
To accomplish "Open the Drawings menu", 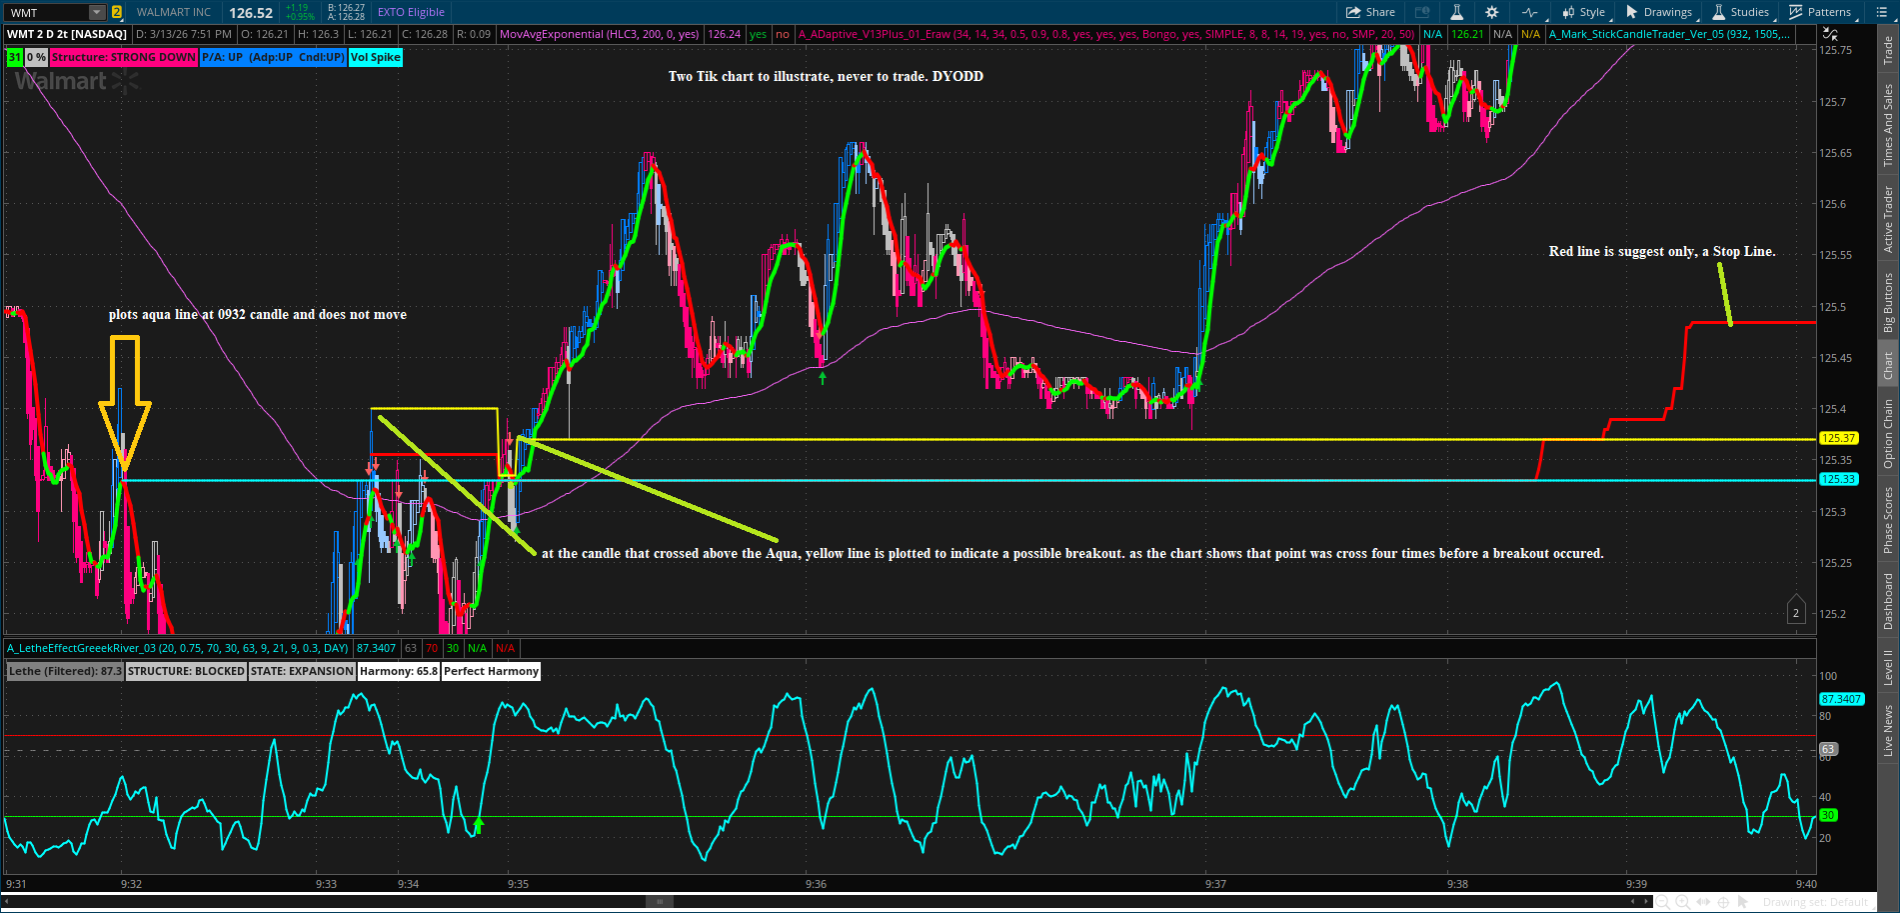I will pos(1659,12).
